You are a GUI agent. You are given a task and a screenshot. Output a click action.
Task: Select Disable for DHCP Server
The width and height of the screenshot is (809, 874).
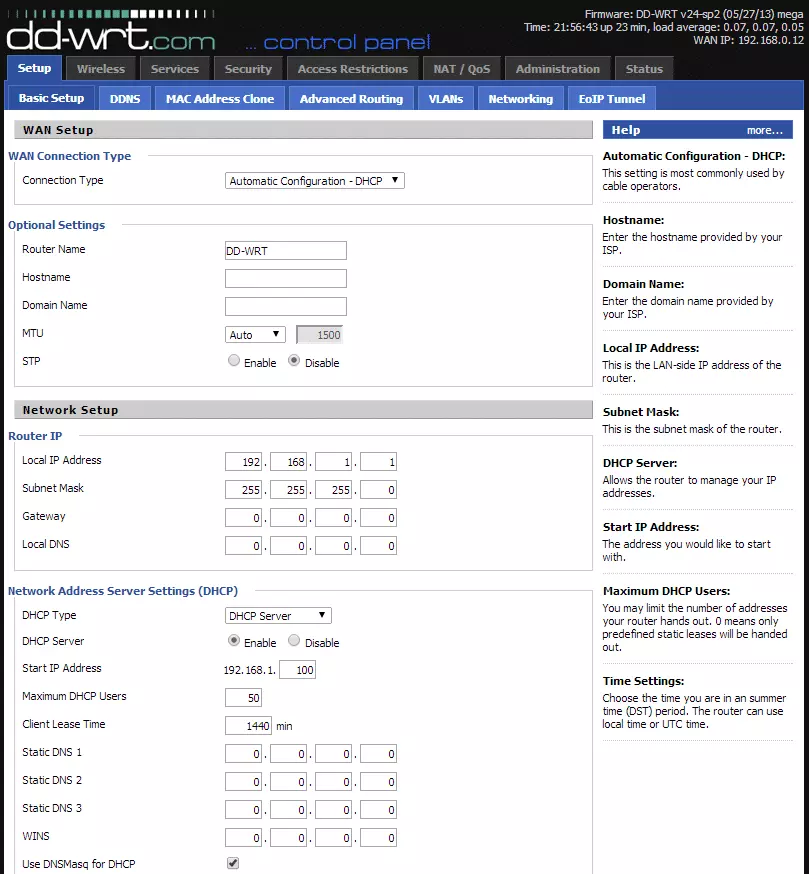pos(294,642)
